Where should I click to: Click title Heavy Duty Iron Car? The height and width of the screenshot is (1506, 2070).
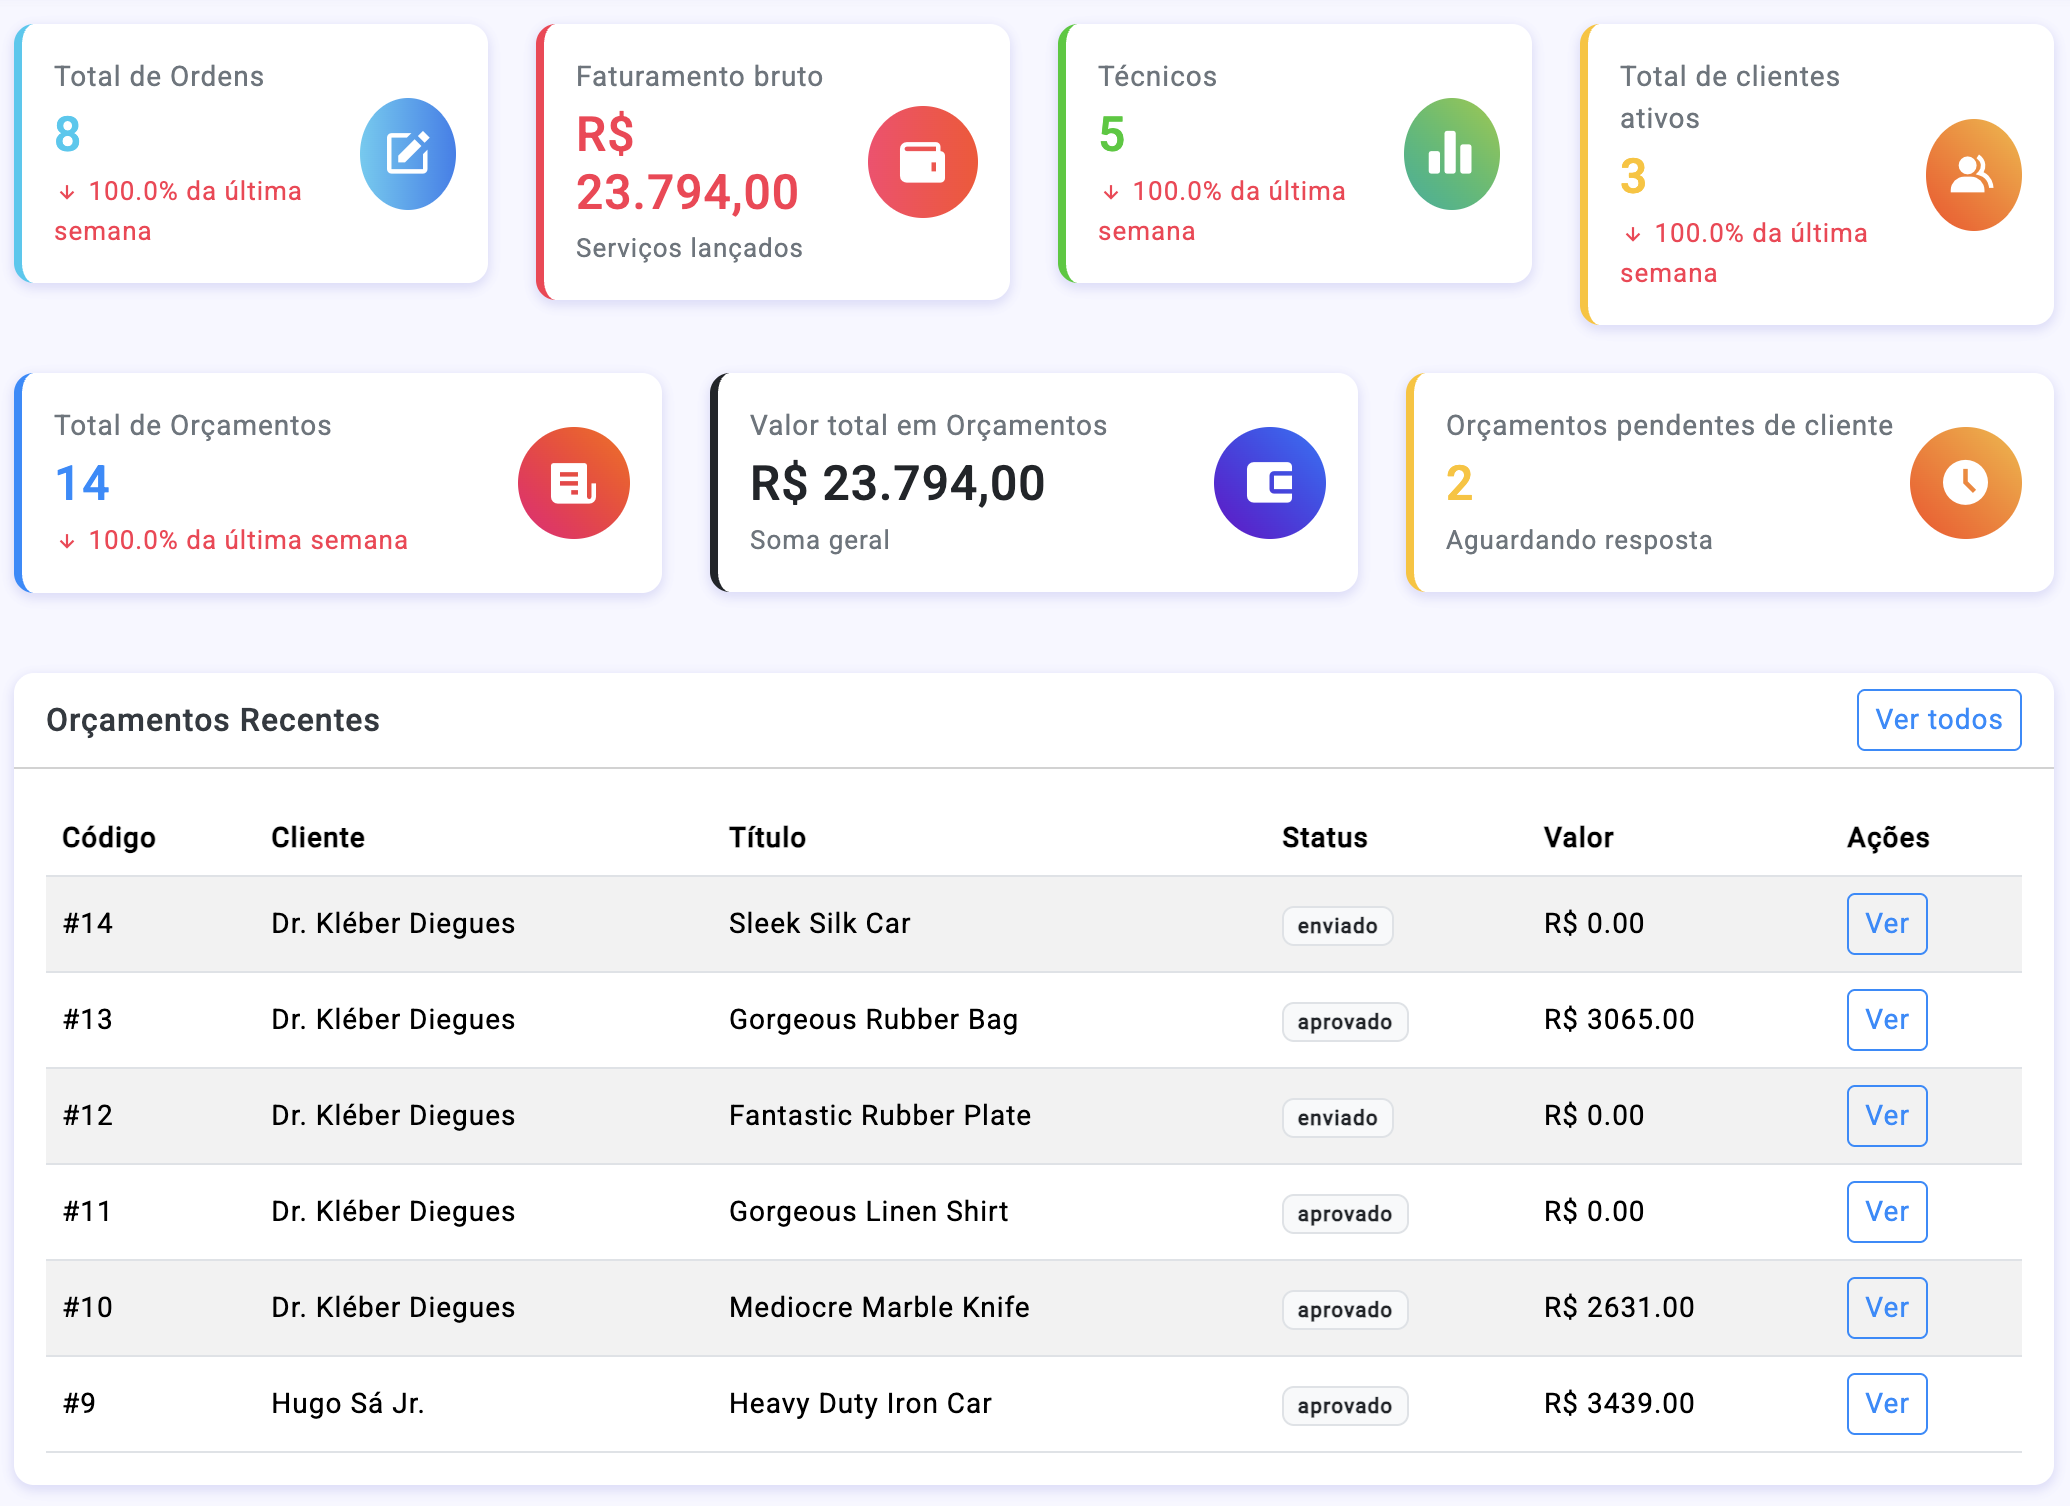pyautogui.click(x=860, y=1403)
